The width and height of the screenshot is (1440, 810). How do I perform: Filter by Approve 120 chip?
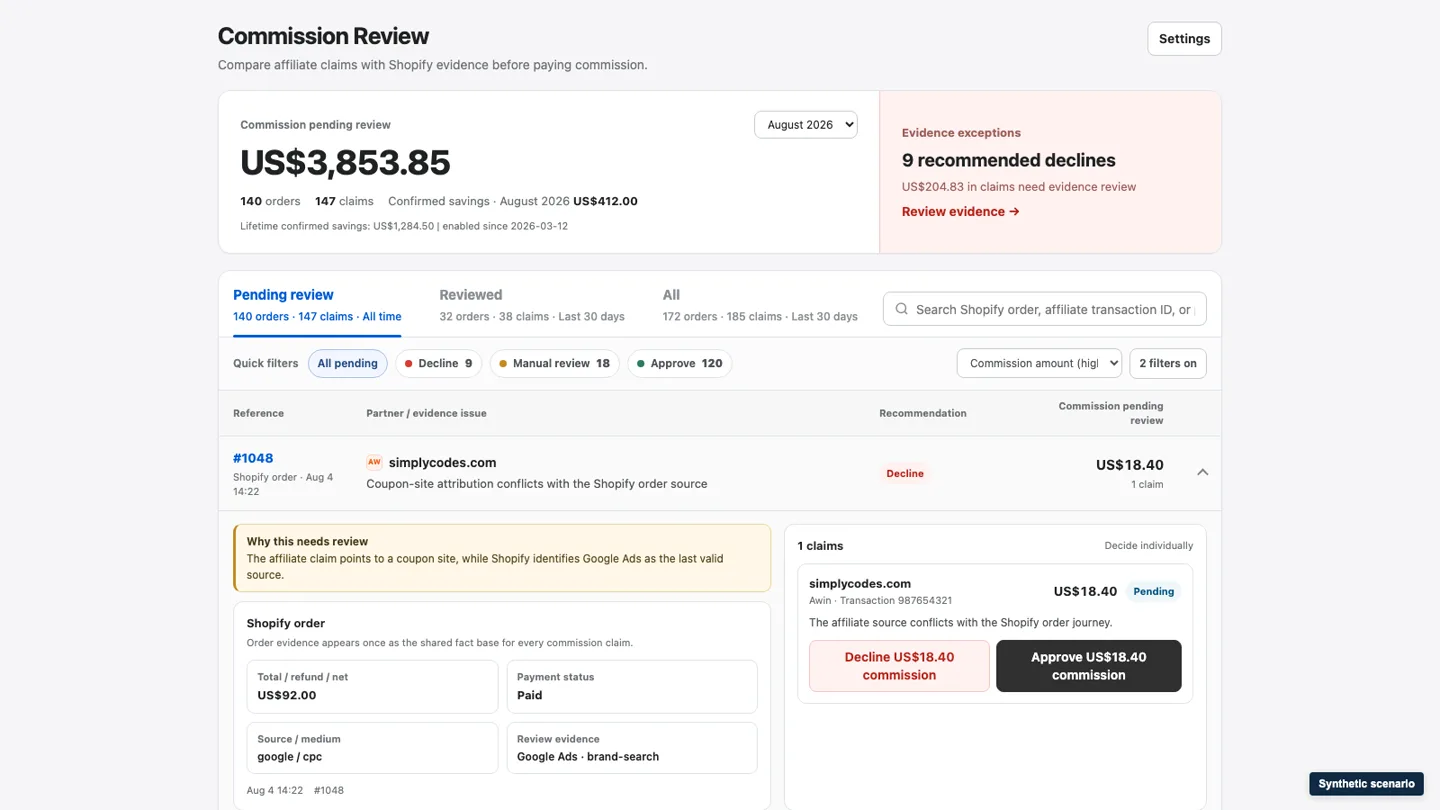pyautogui.click(x=680, y=363)
